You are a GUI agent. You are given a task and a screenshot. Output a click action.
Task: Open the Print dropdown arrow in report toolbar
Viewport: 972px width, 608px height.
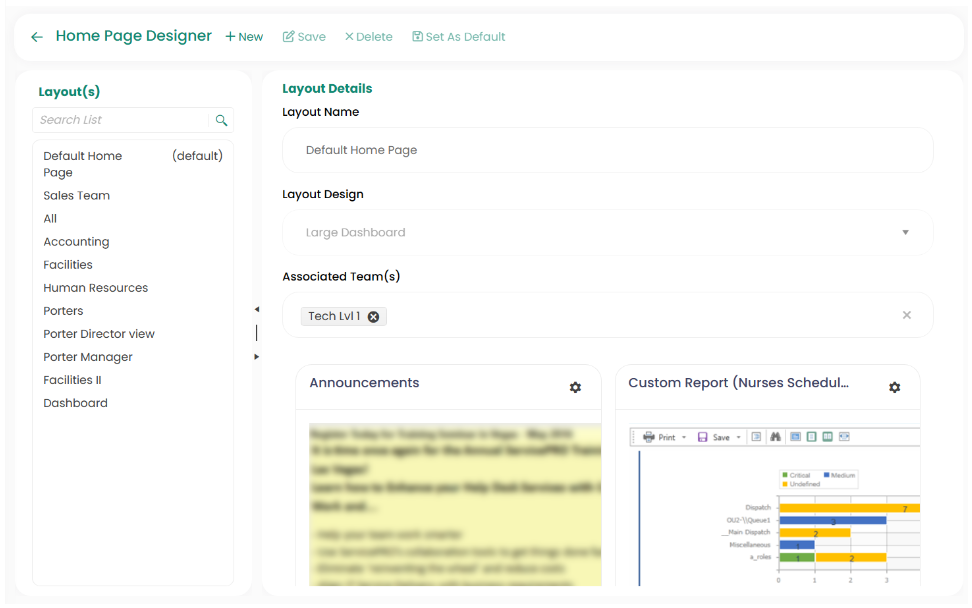pos(684,438)
